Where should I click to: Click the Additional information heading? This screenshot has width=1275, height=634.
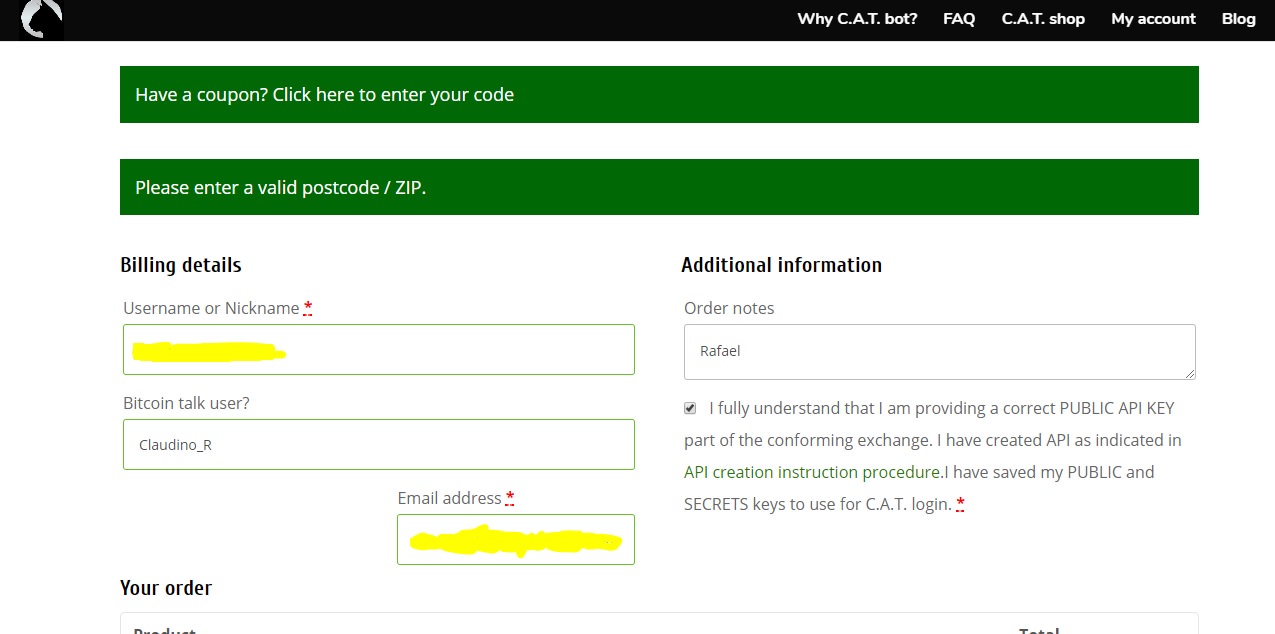click(x=782, y=265)
